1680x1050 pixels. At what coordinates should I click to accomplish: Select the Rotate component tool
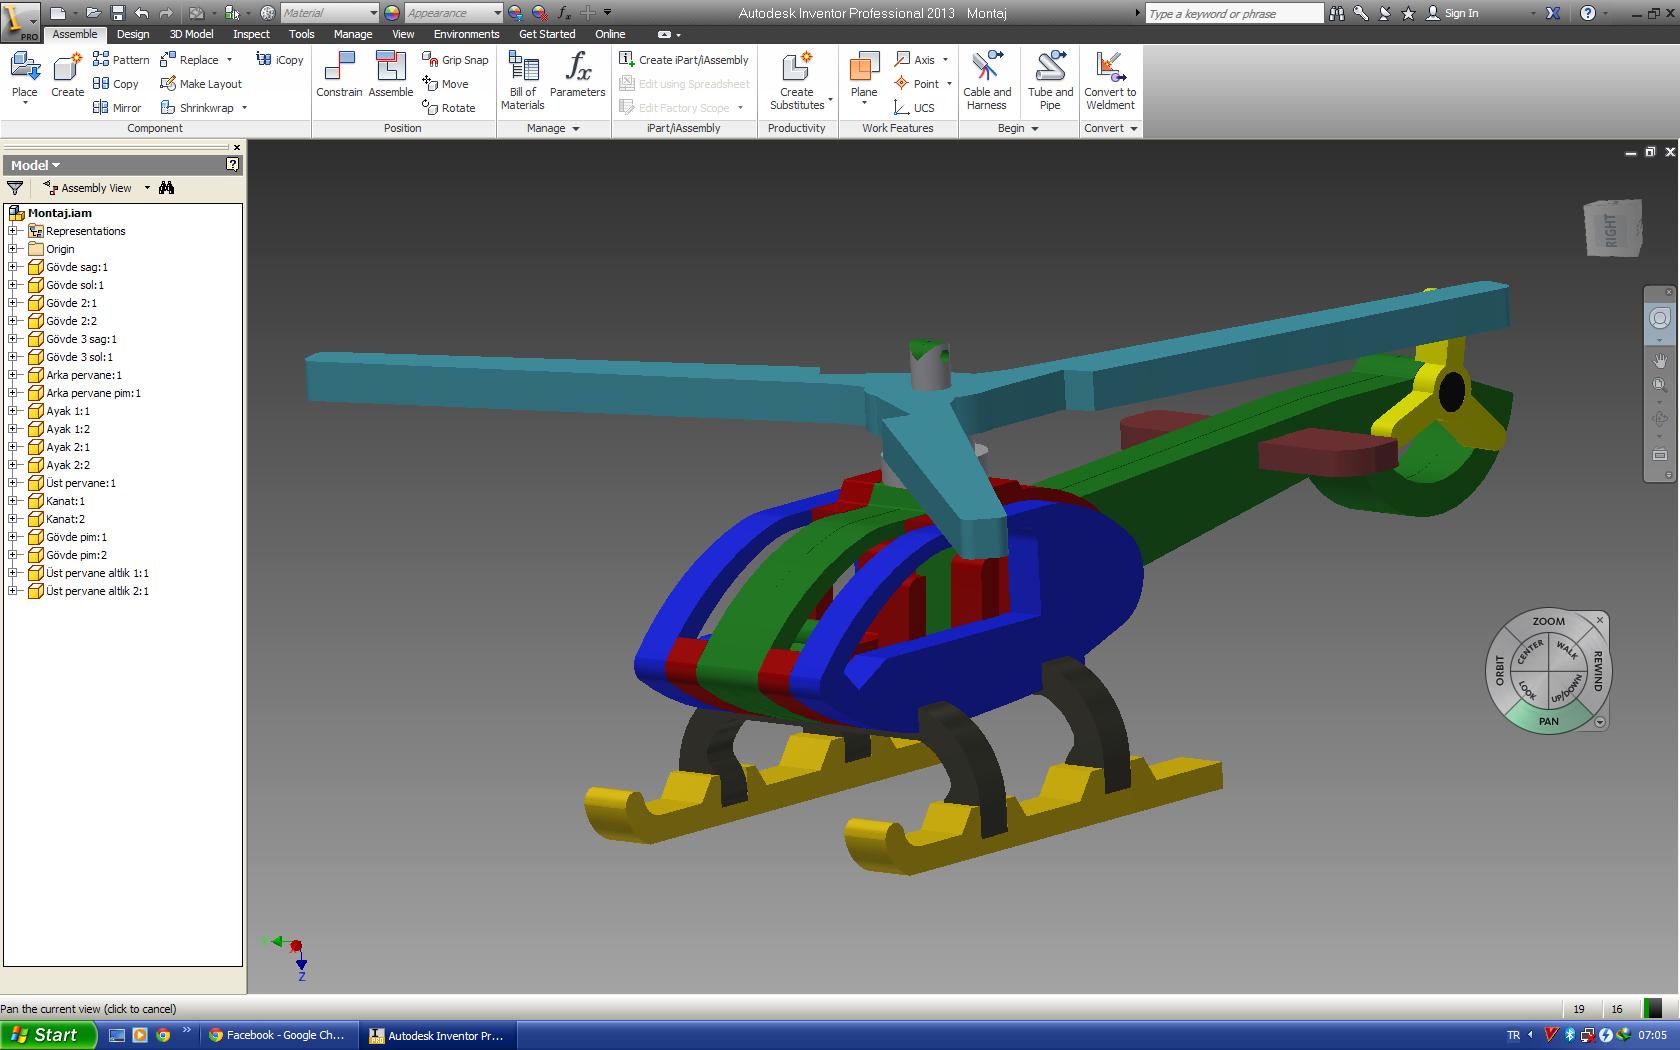point(448,108)
